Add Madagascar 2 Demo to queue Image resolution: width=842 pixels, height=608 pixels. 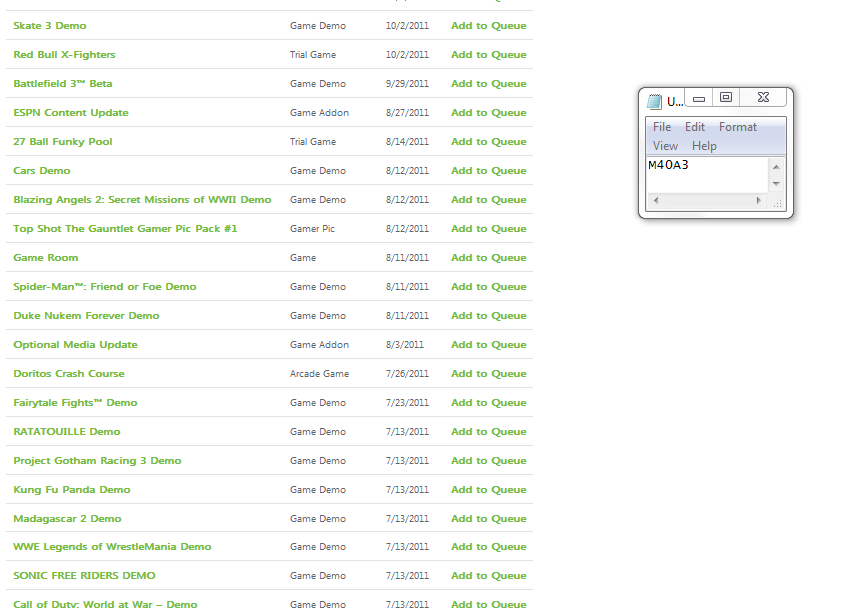489,519
